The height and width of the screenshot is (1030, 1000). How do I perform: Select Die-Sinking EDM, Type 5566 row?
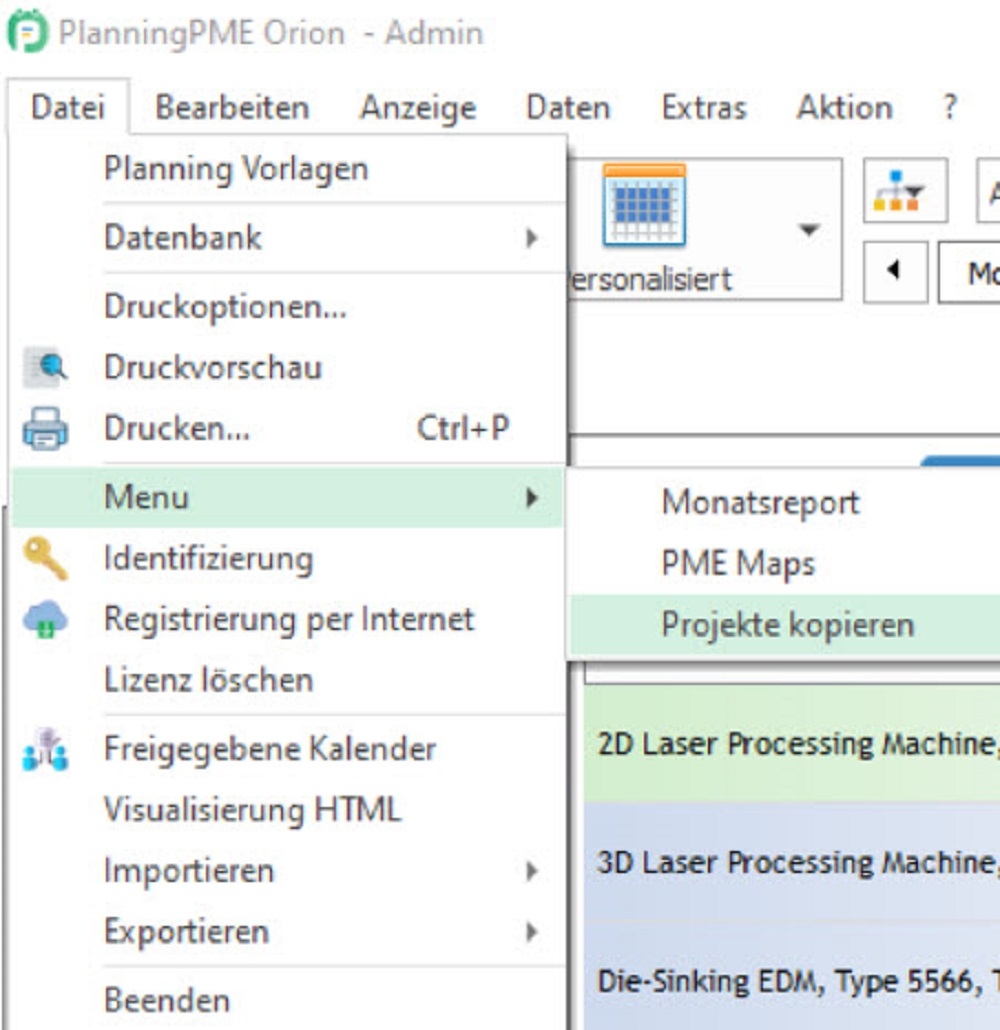click(792, 981)
